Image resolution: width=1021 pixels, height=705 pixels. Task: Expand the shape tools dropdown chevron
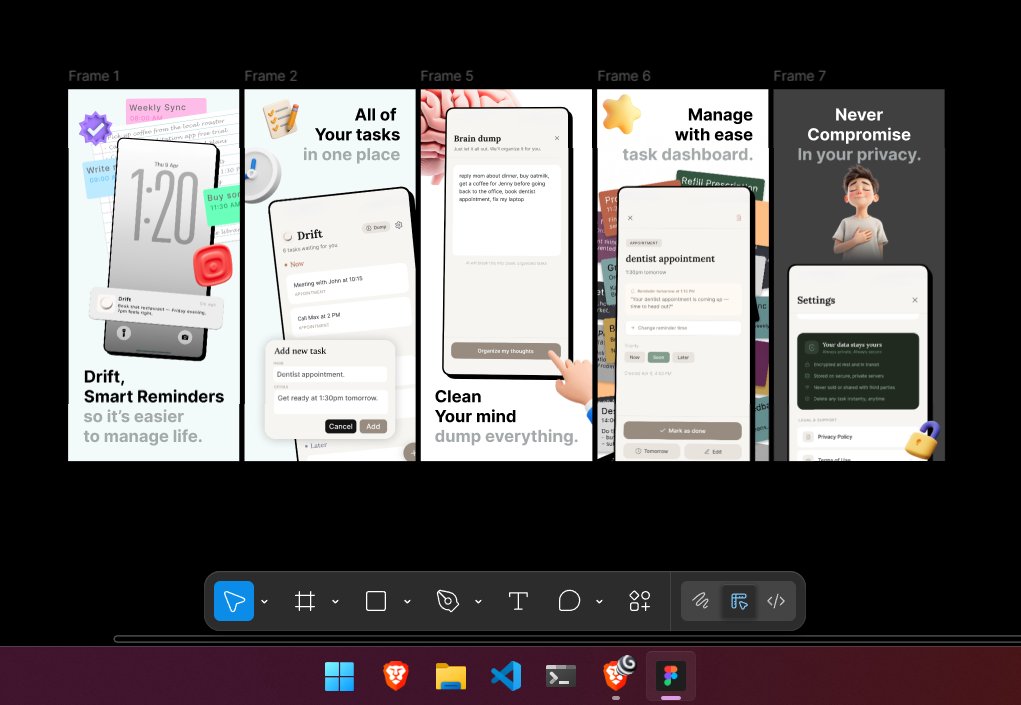point(407,601)
